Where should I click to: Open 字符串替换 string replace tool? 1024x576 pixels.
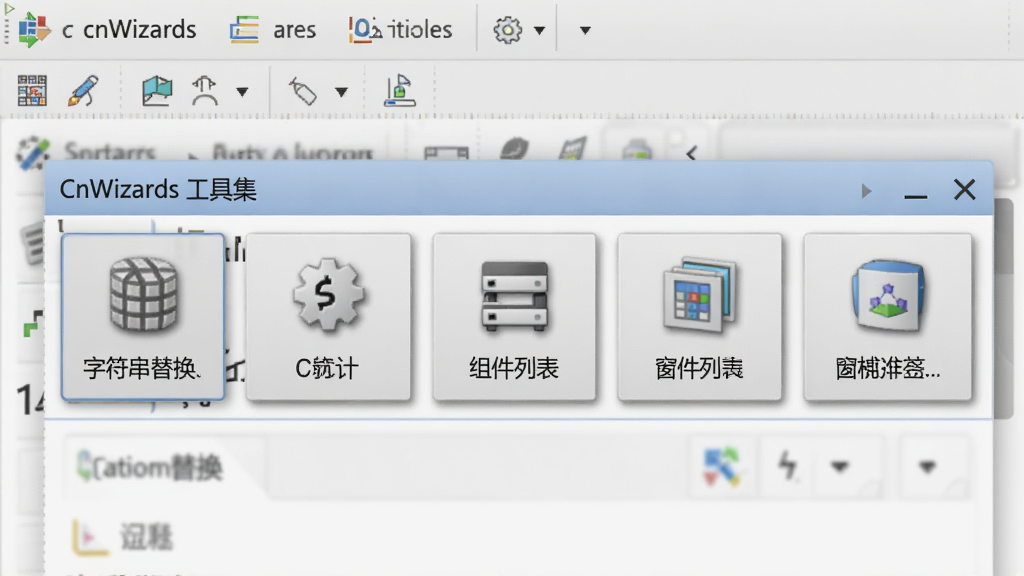(143, 317)
